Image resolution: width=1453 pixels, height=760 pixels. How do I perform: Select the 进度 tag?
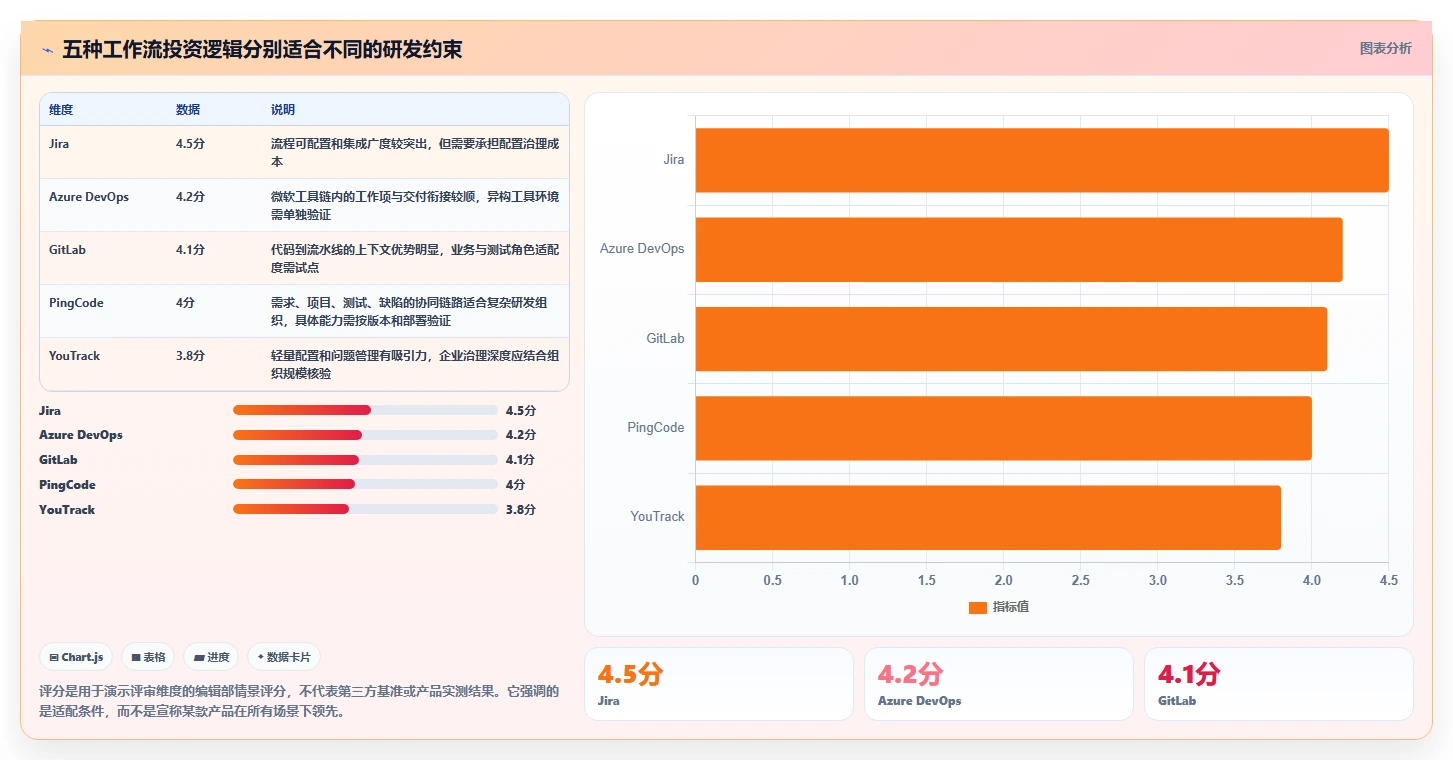pyautogui.click(x=211, y=657)
